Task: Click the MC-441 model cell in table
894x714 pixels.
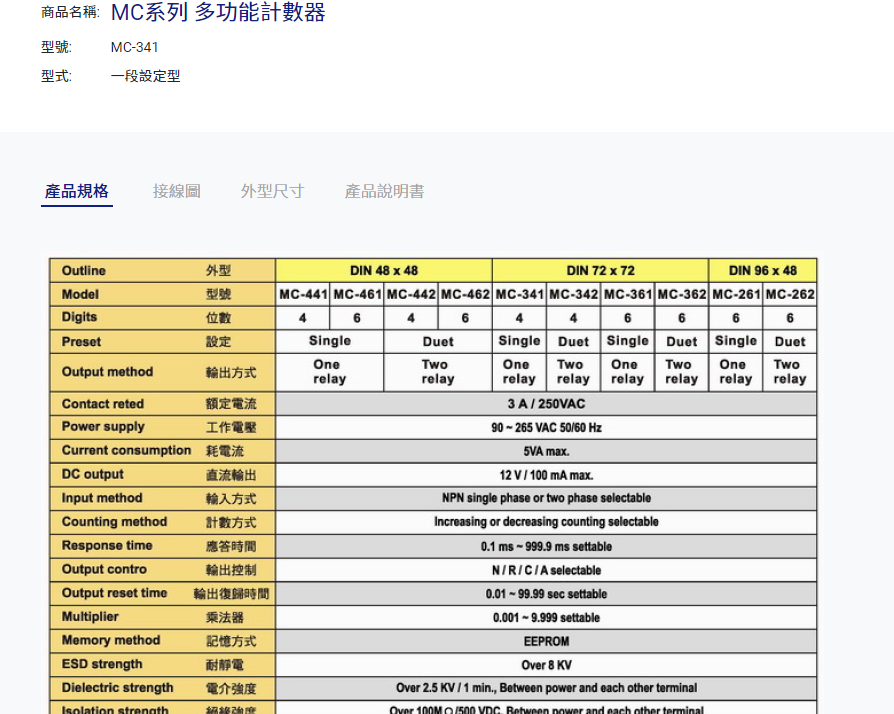Action: click(303, 295)
